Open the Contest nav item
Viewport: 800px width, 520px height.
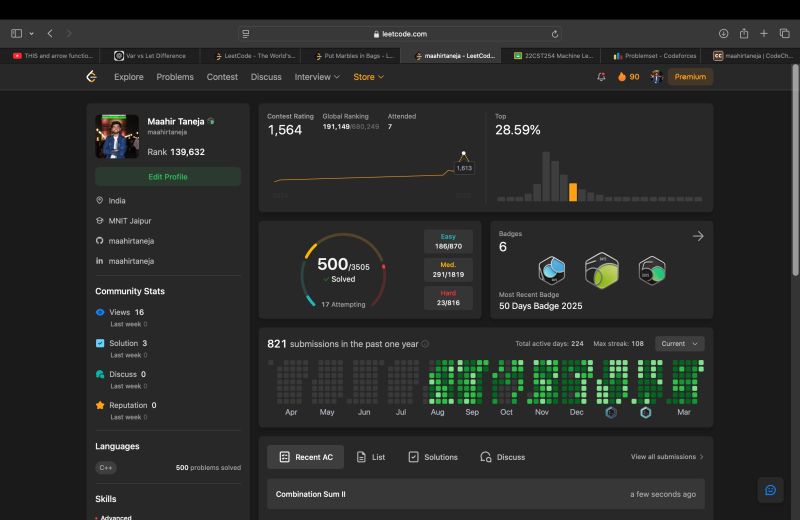tap(222, 77)
